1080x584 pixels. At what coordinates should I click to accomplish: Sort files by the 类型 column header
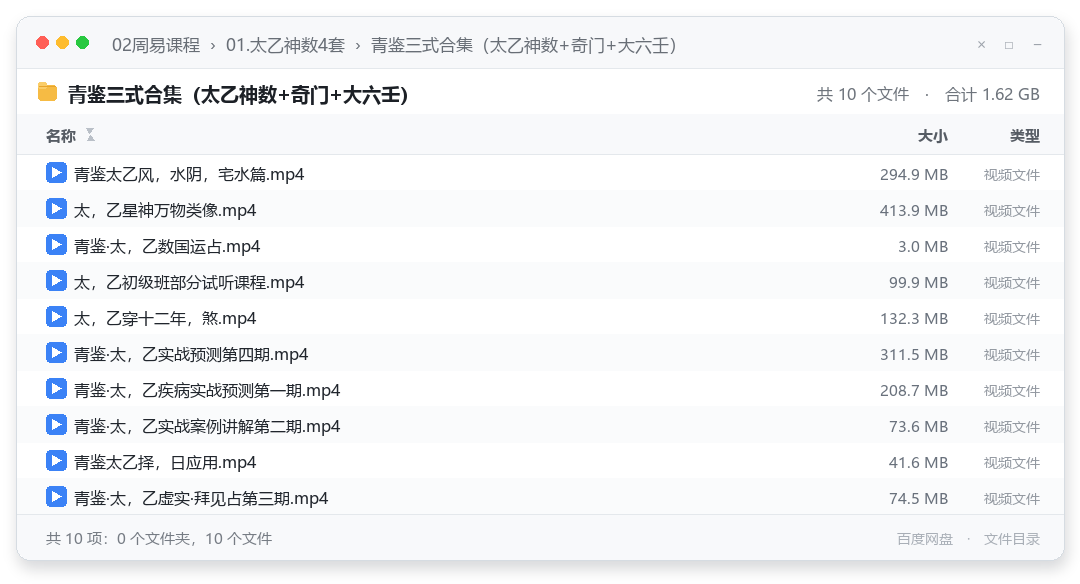coord(1025,136)
